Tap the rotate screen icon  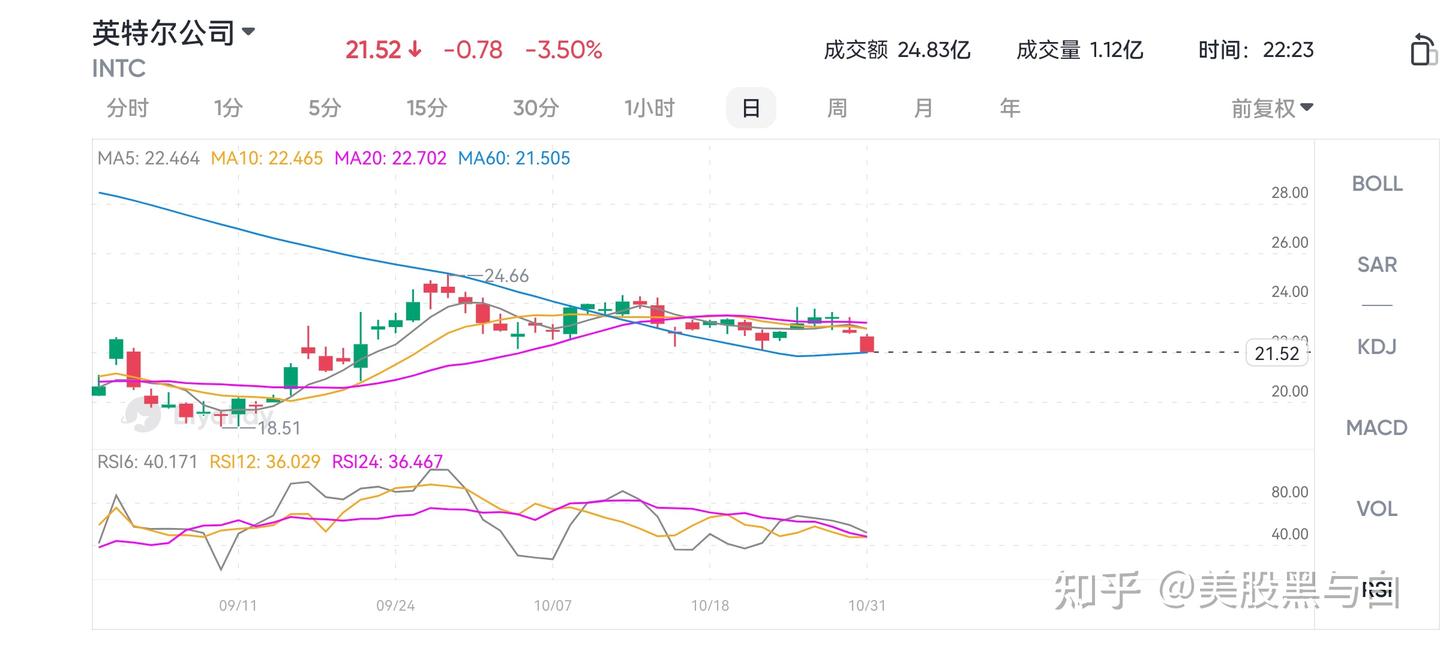pos(1422,49)
